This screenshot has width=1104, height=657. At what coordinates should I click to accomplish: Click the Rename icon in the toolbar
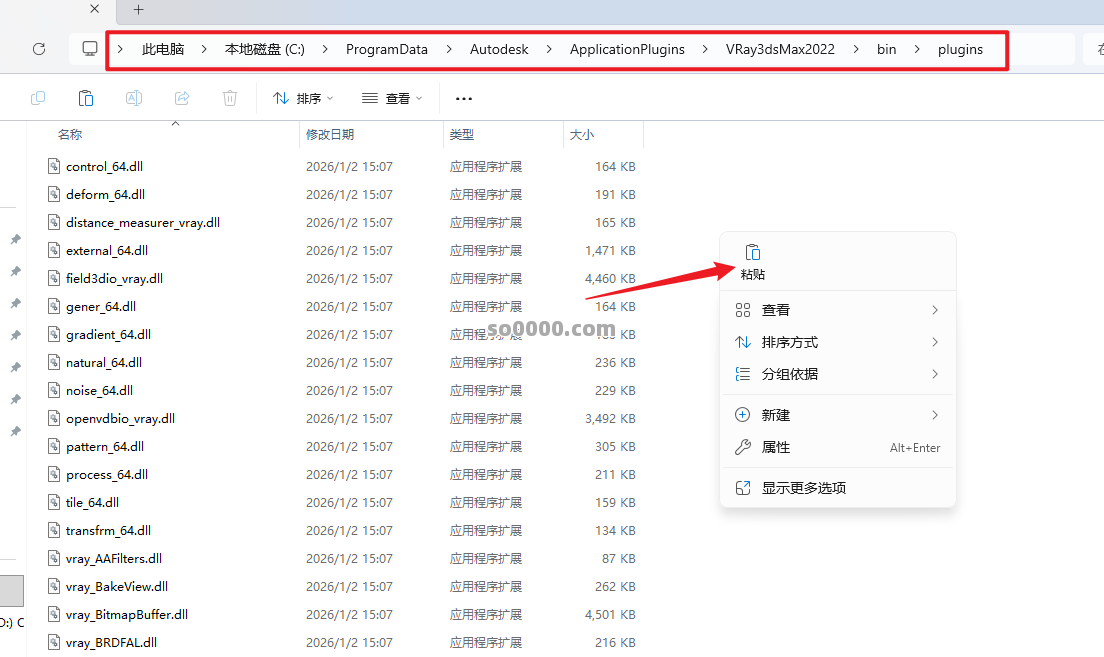[x=134, y=97]
